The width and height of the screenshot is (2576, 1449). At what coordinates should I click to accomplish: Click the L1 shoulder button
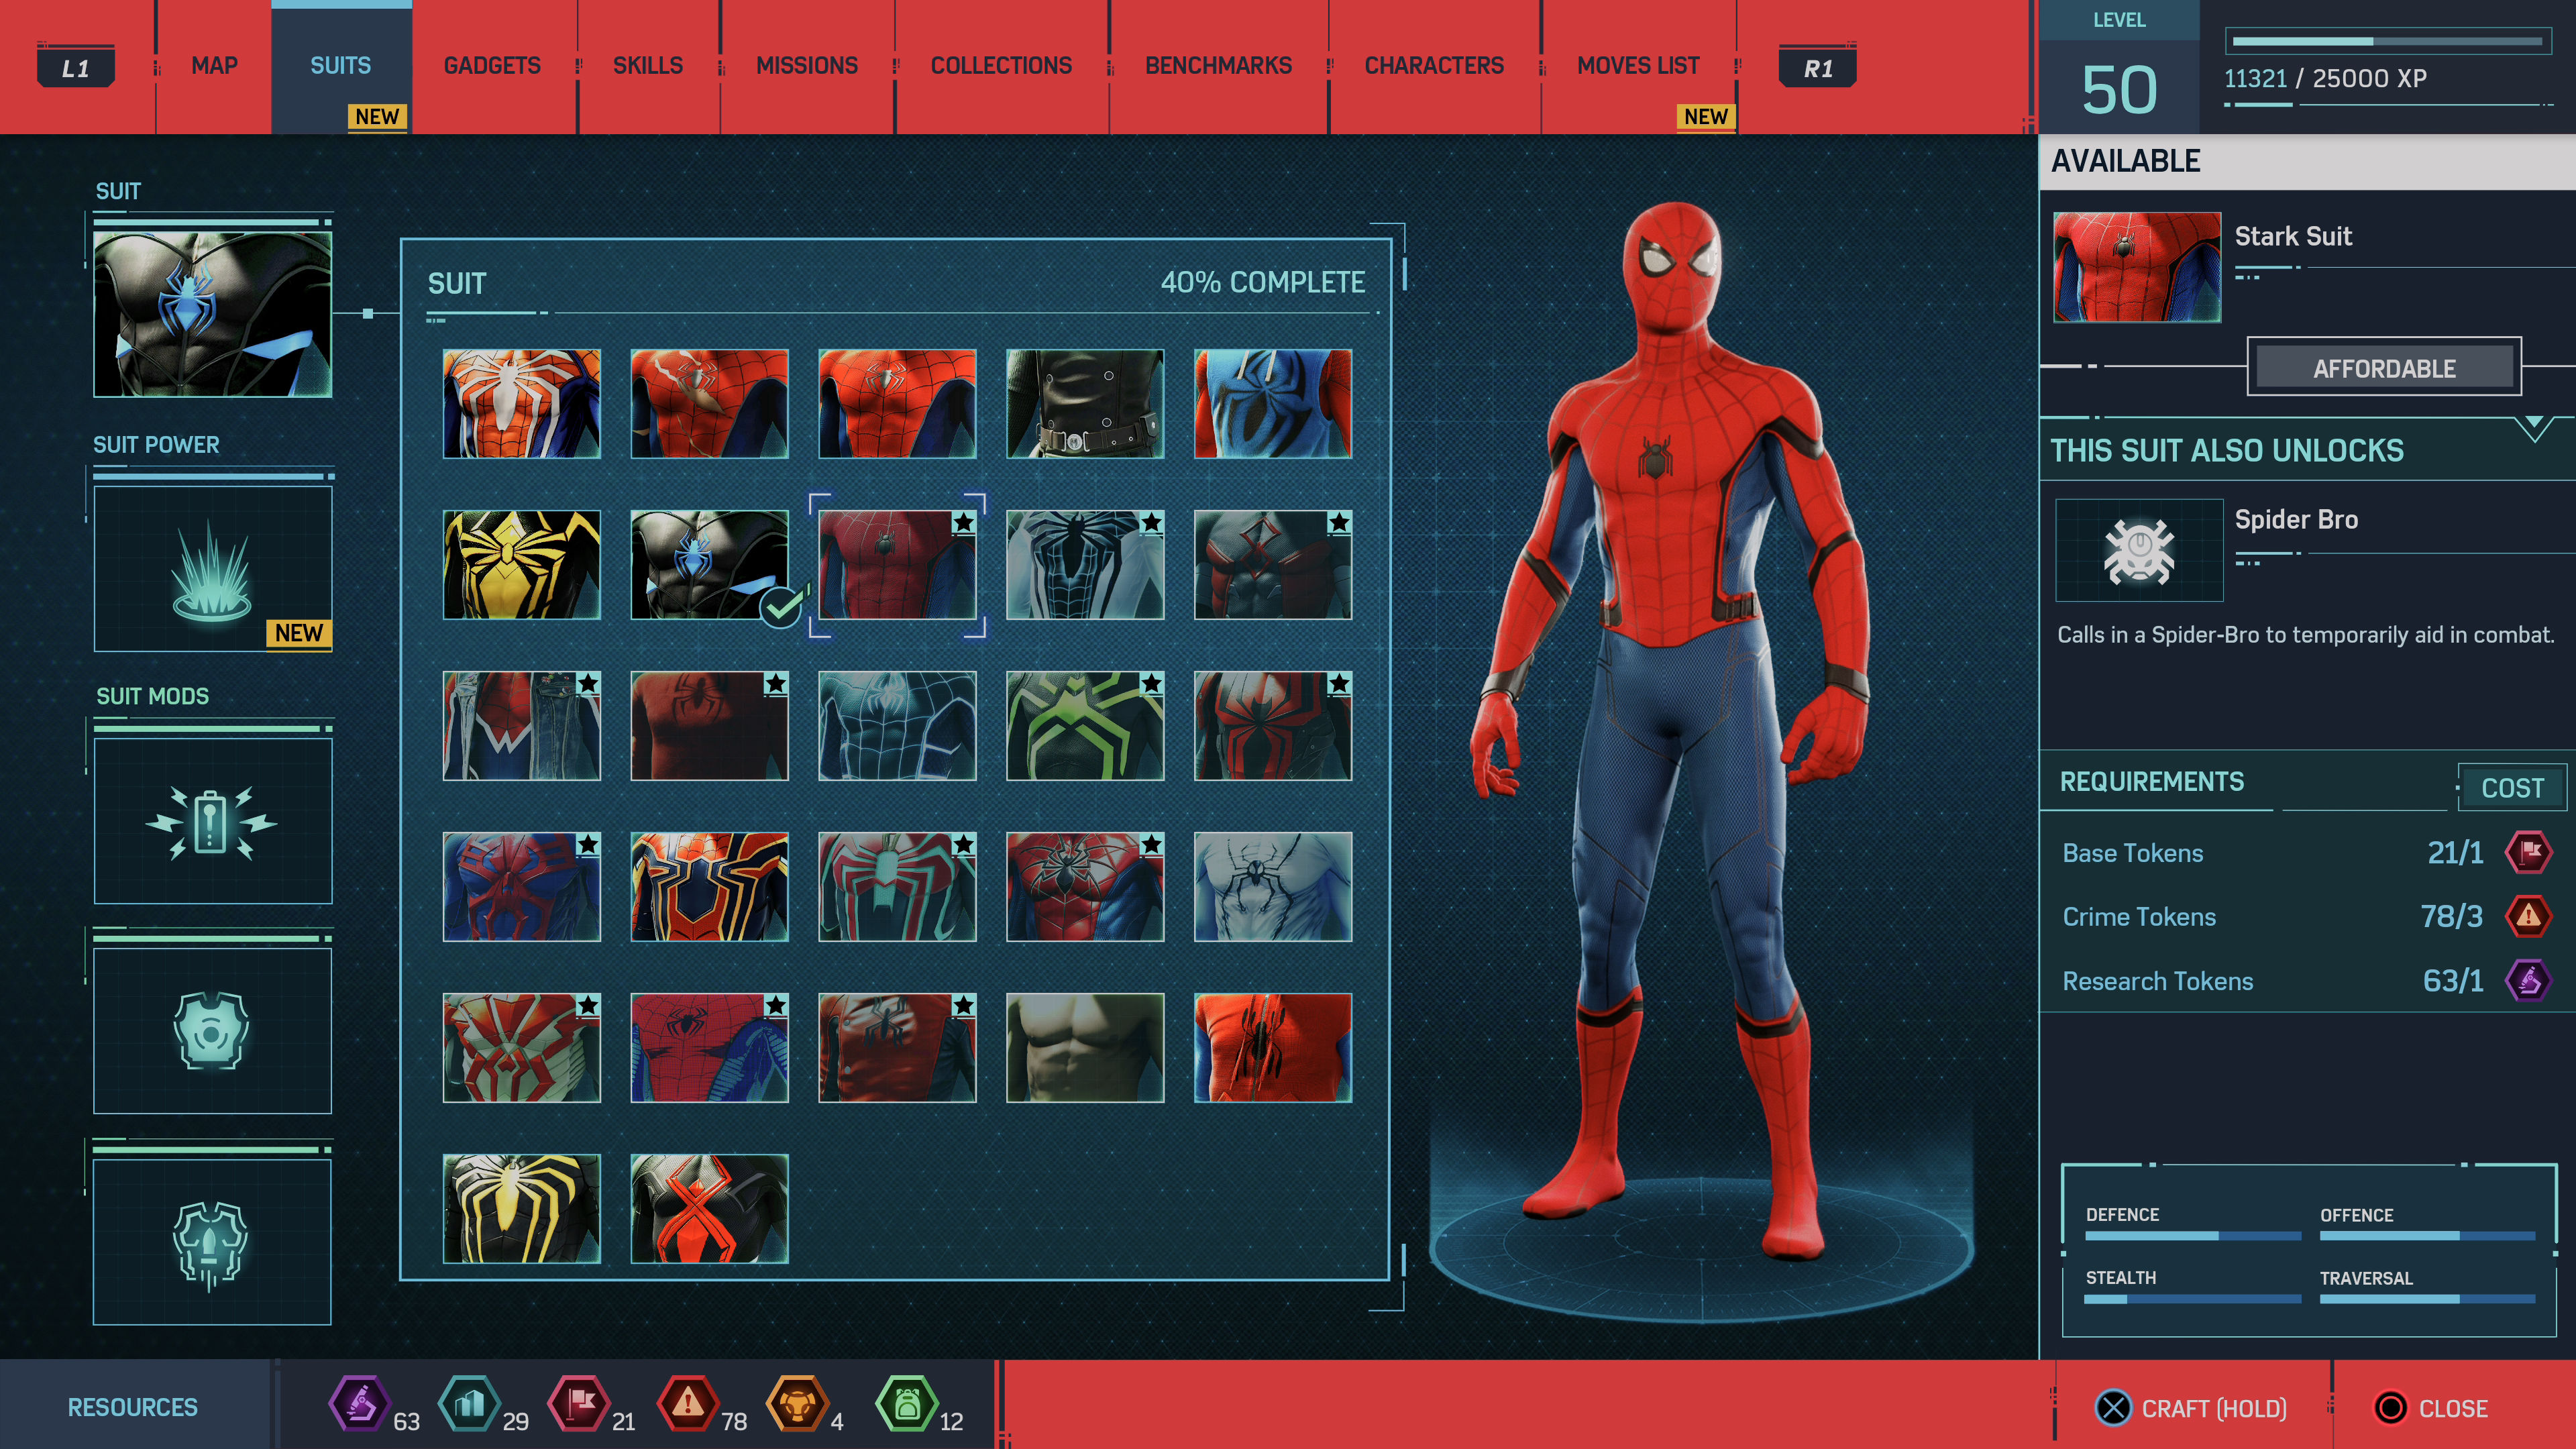[x=76, y=67]
